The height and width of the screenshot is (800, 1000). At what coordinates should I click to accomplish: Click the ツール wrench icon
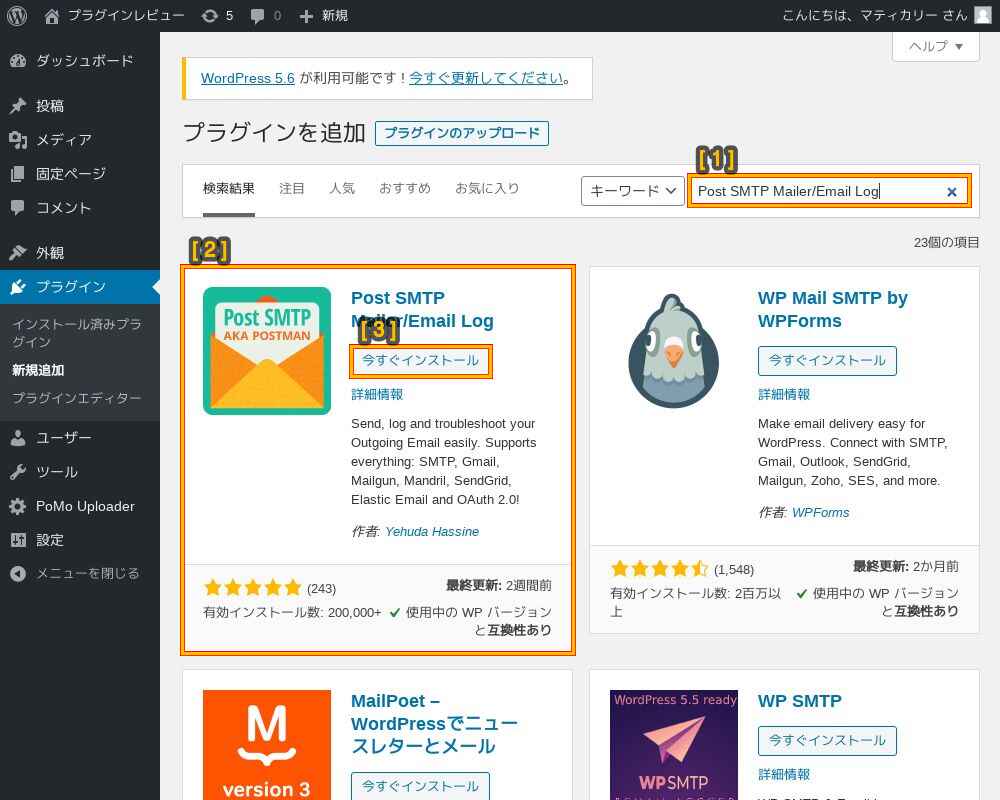point(18,472)
